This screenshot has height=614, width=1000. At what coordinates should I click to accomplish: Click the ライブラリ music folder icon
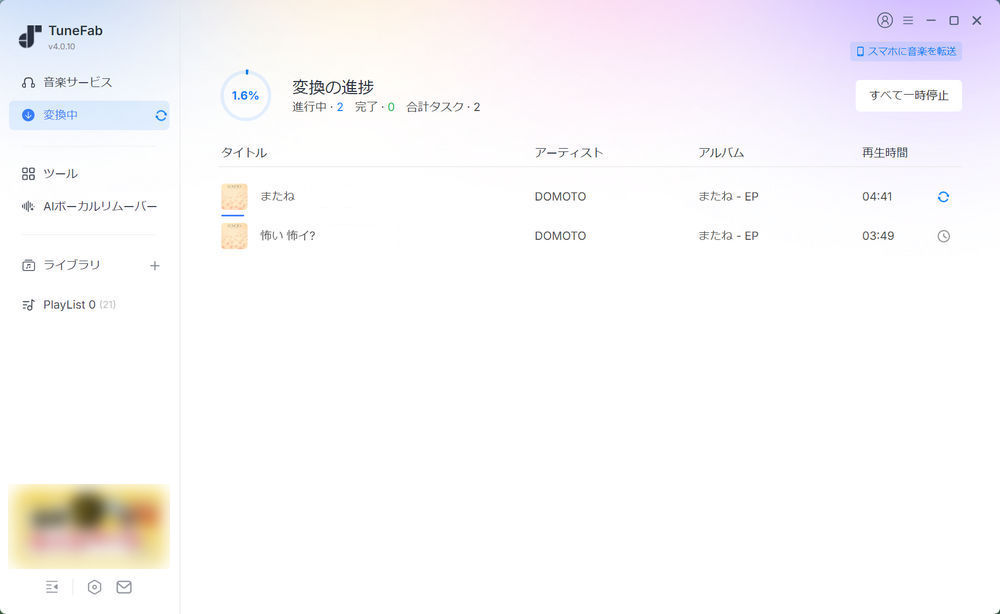point(28,265)
